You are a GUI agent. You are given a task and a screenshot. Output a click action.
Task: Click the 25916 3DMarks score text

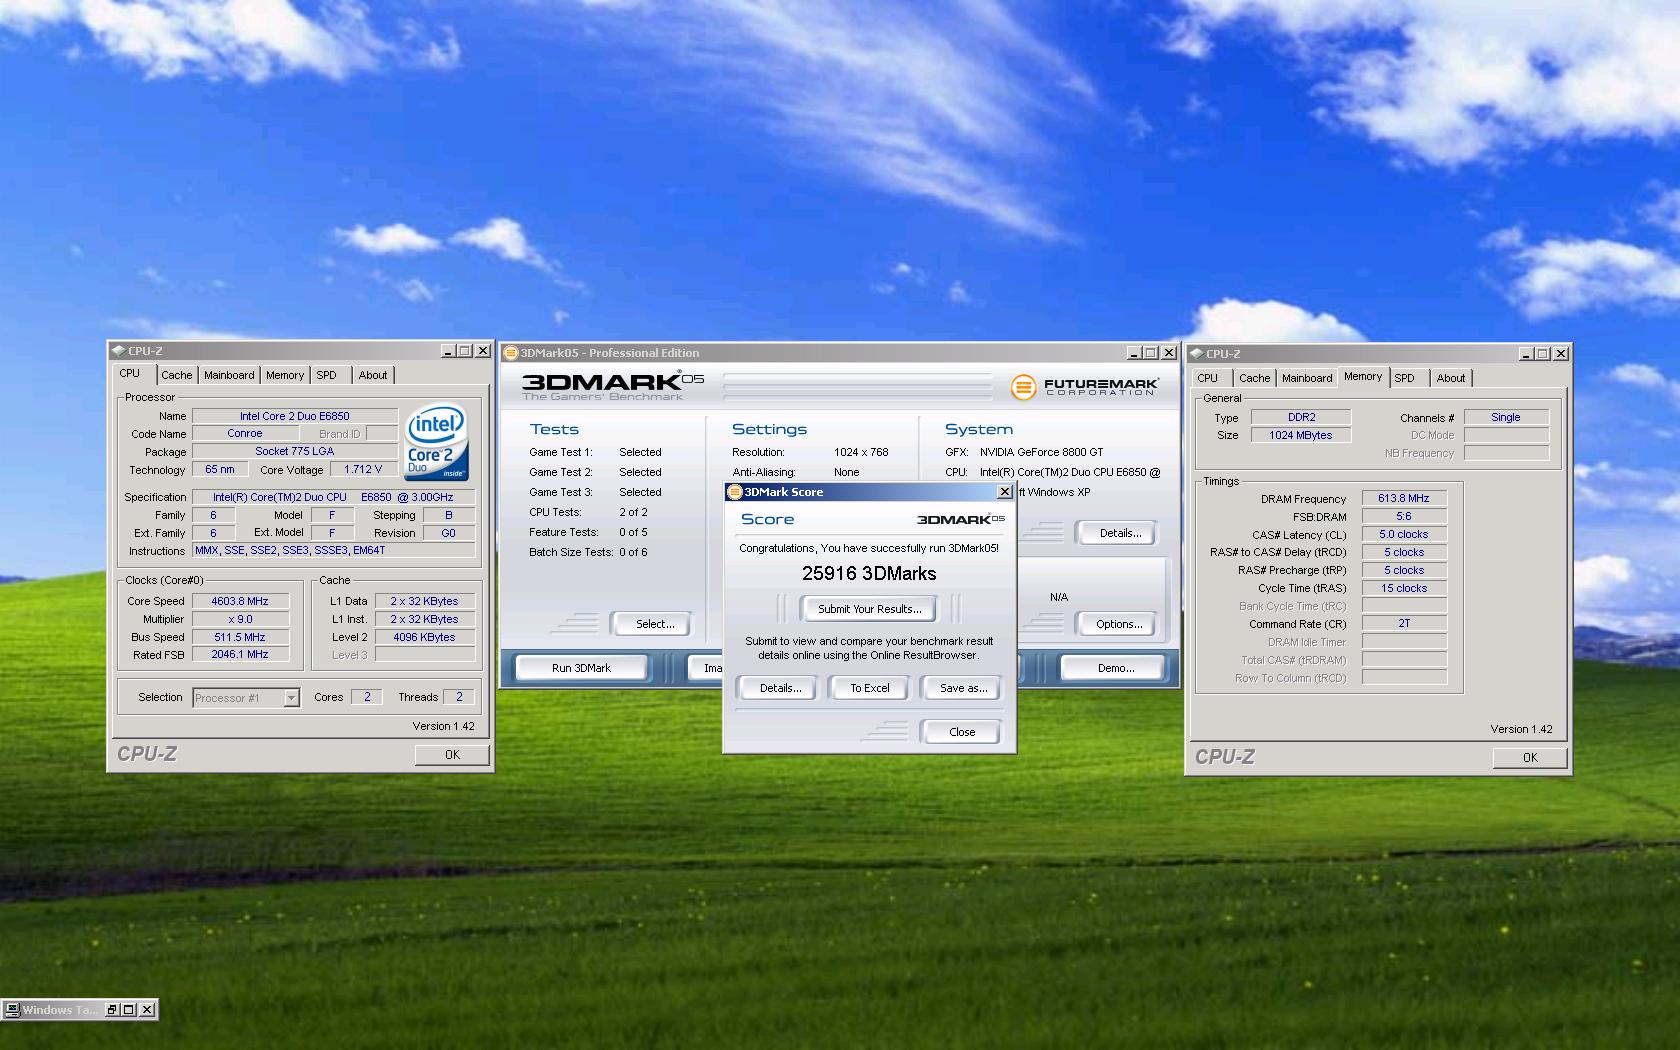click(x=869, y=574)
